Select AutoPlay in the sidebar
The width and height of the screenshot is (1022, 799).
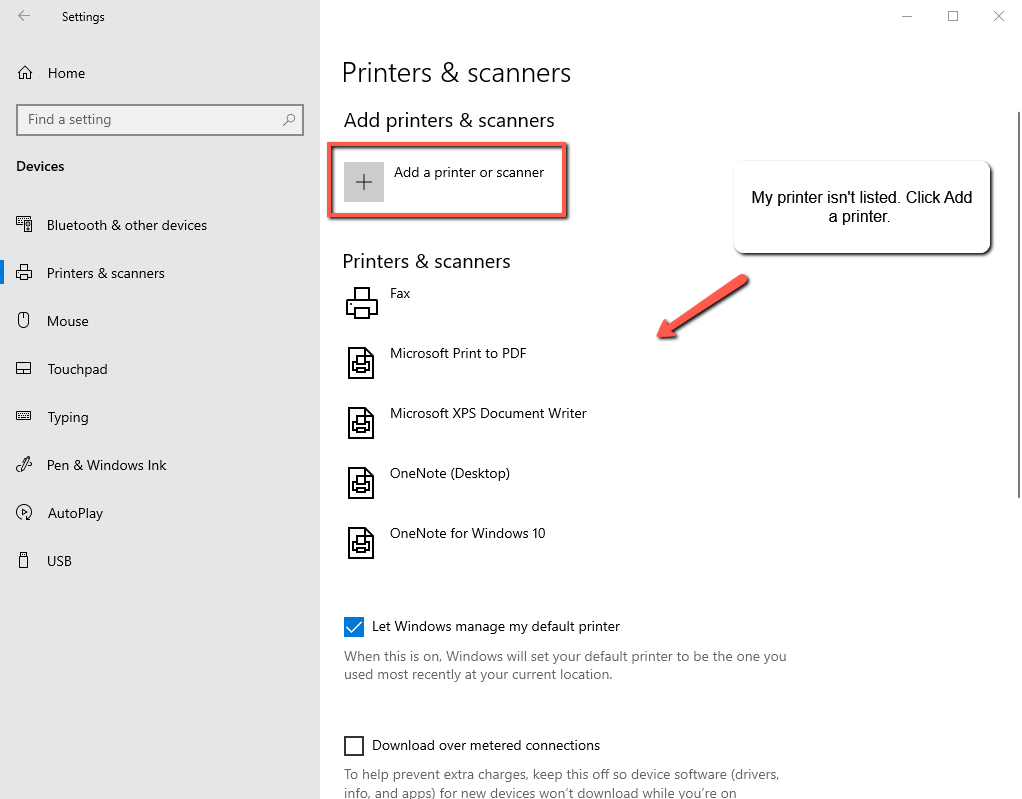[75, 513]
